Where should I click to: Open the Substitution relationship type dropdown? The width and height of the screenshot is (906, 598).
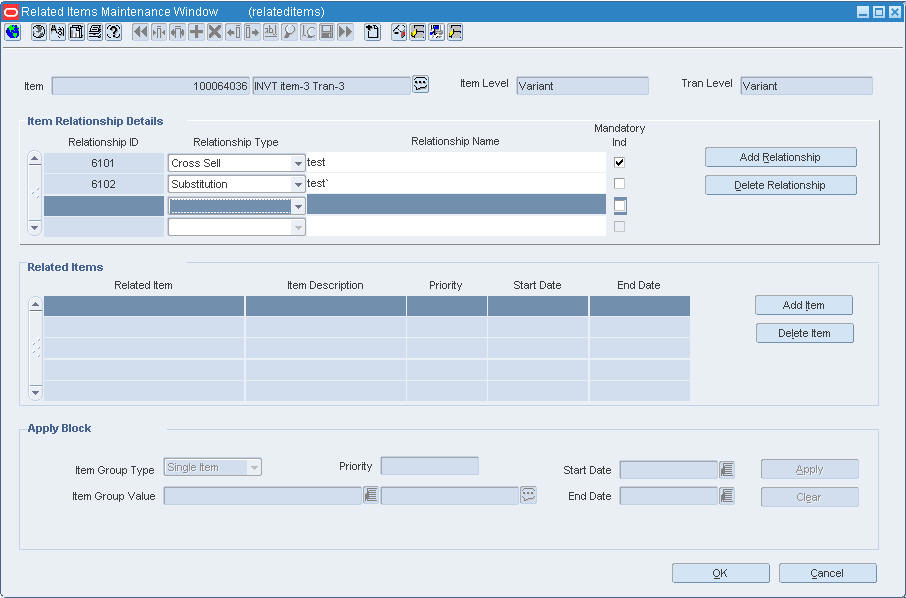[298, 184]
